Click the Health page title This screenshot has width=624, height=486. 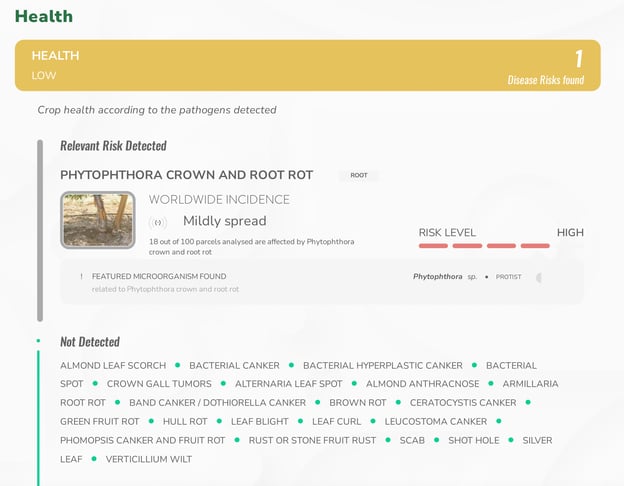(x=44, y=16)
